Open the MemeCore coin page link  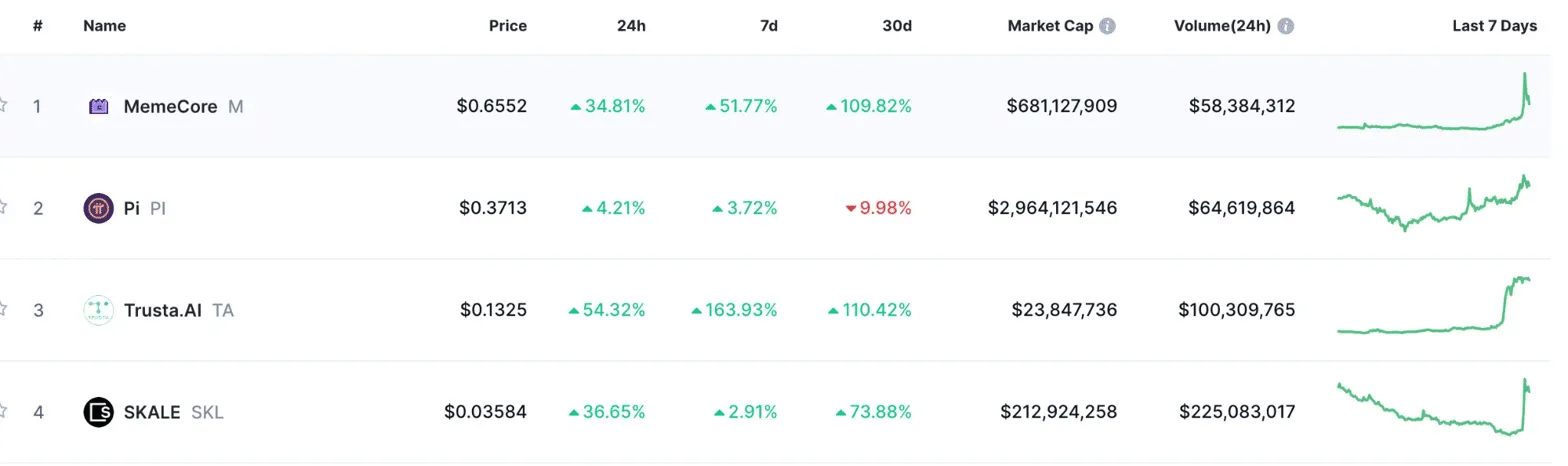coord(170,106)
